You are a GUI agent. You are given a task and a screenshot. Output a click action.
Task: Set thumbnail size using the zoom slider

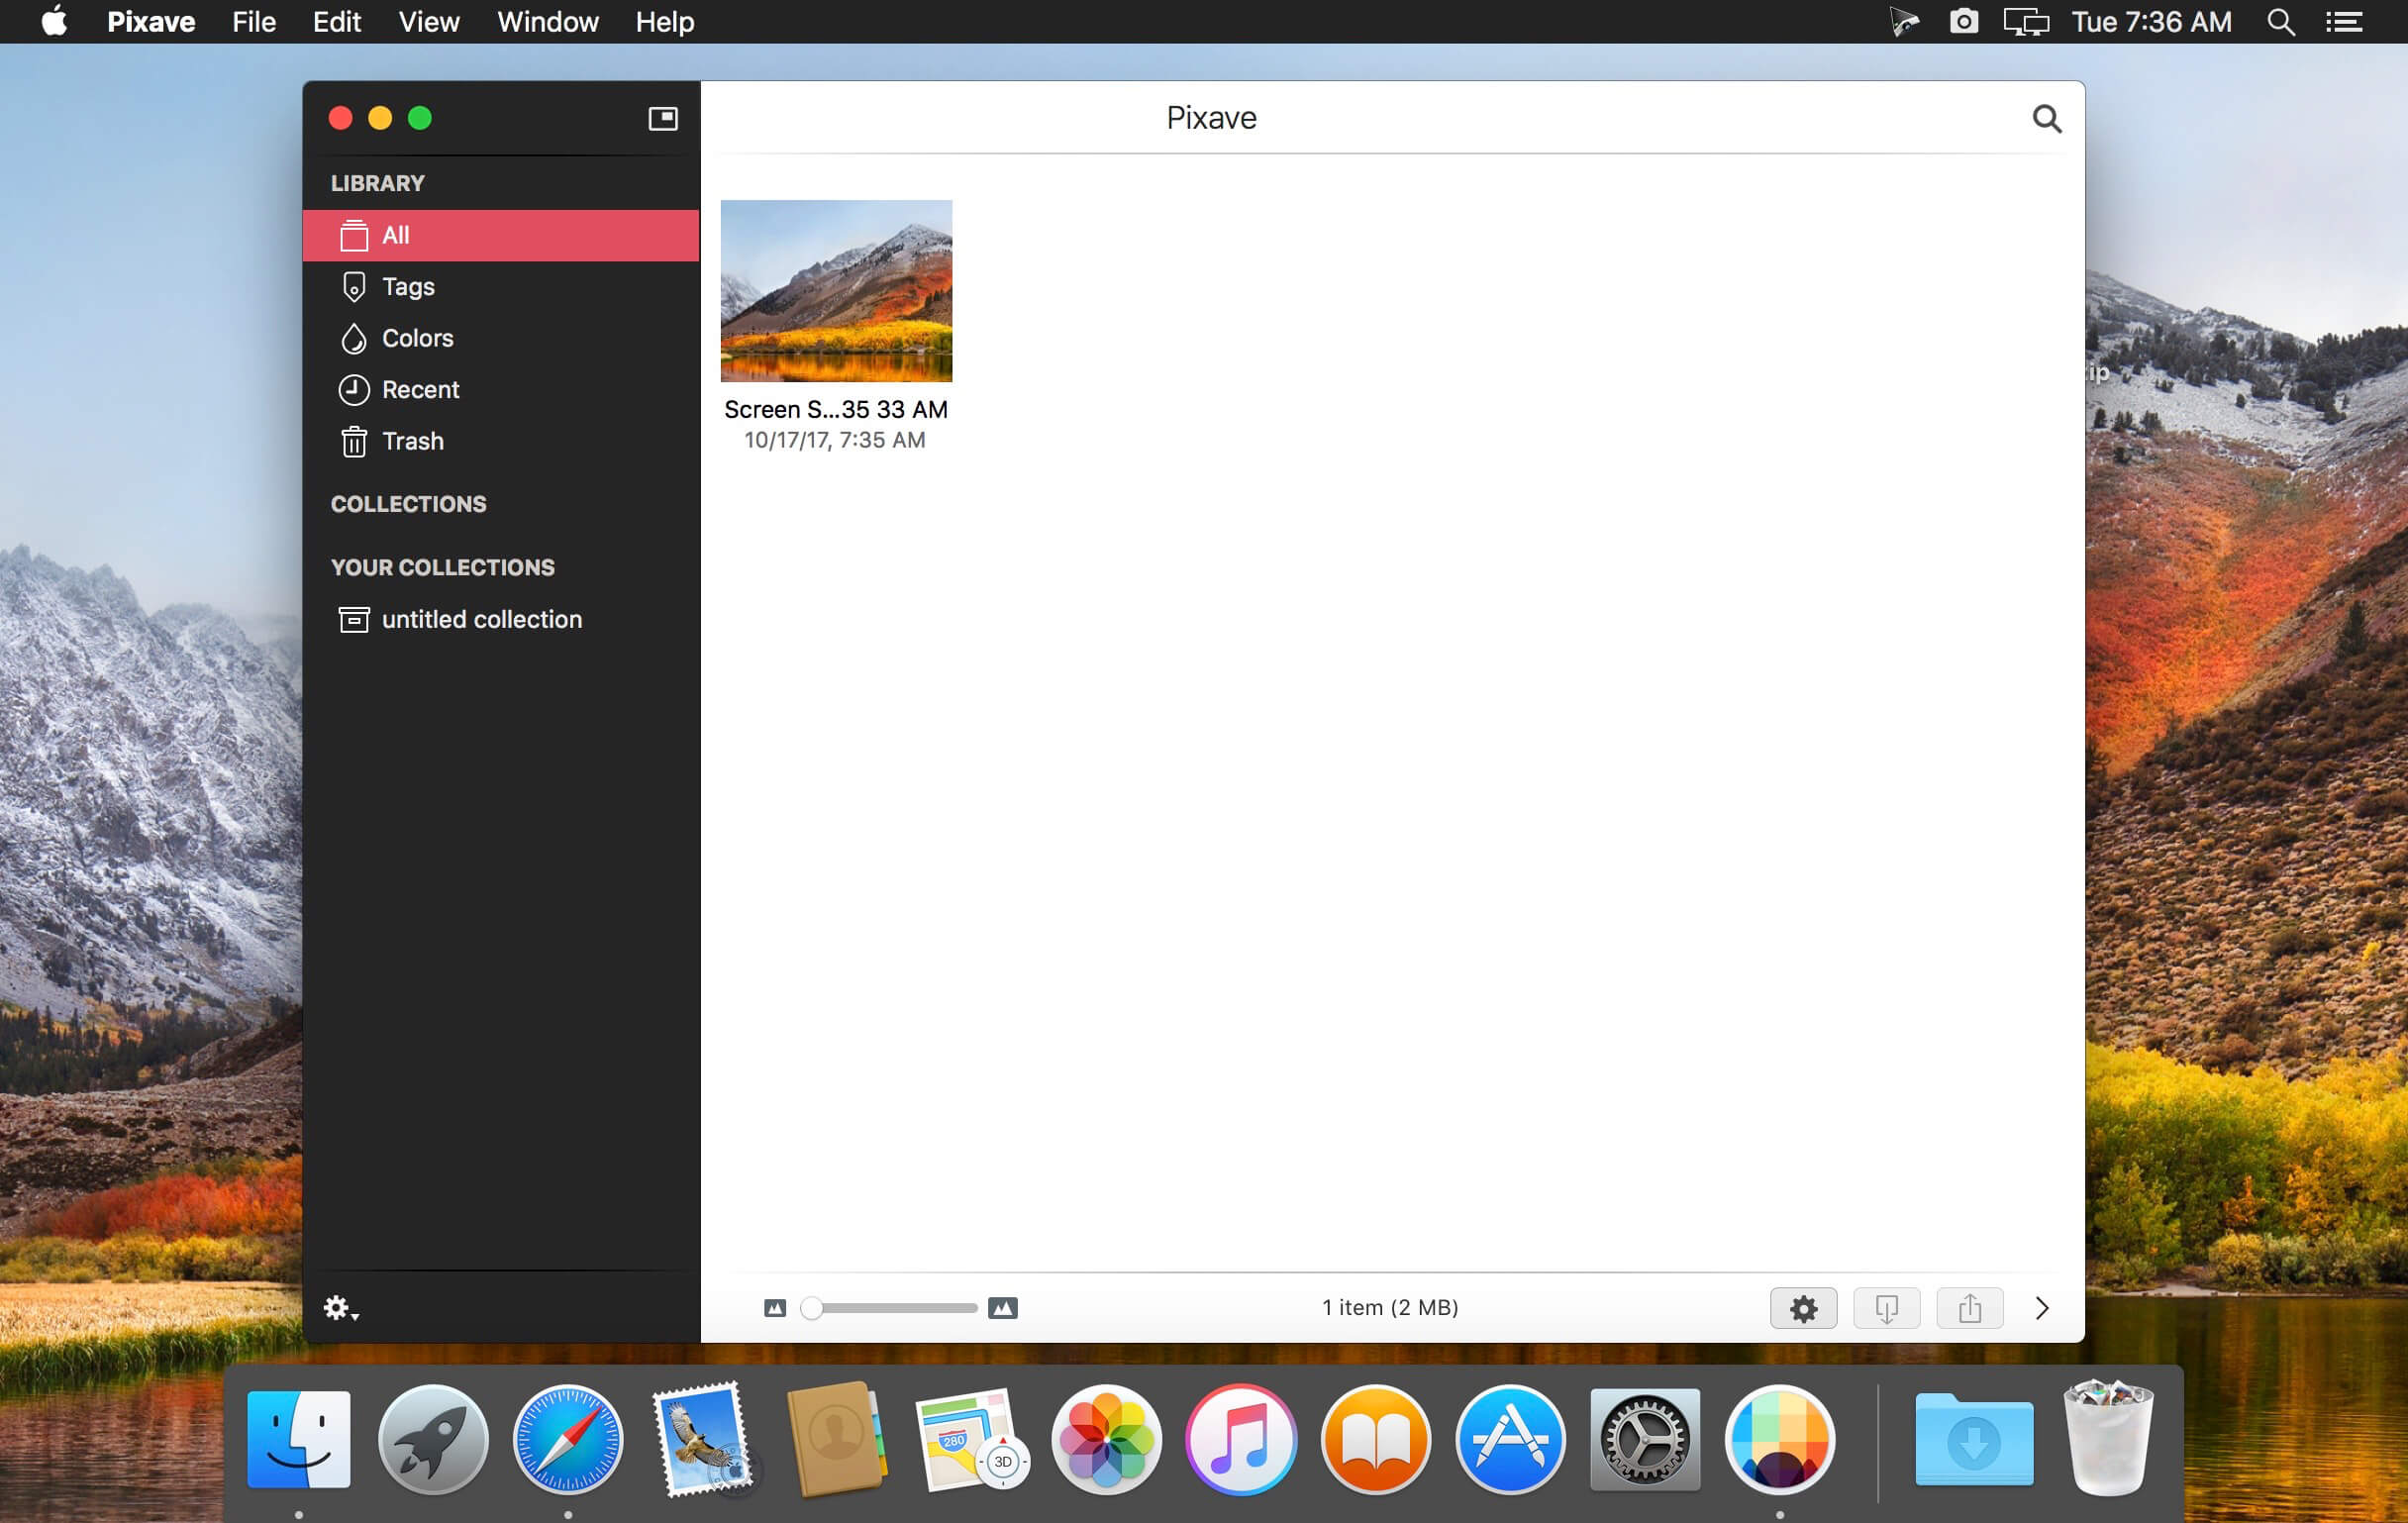coord(889,1308)
